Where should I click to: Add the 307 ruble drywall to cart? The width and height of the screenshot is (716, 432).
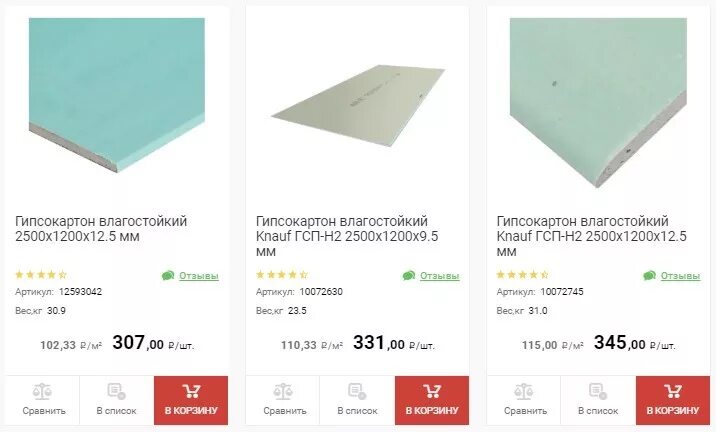coord(191,400)
